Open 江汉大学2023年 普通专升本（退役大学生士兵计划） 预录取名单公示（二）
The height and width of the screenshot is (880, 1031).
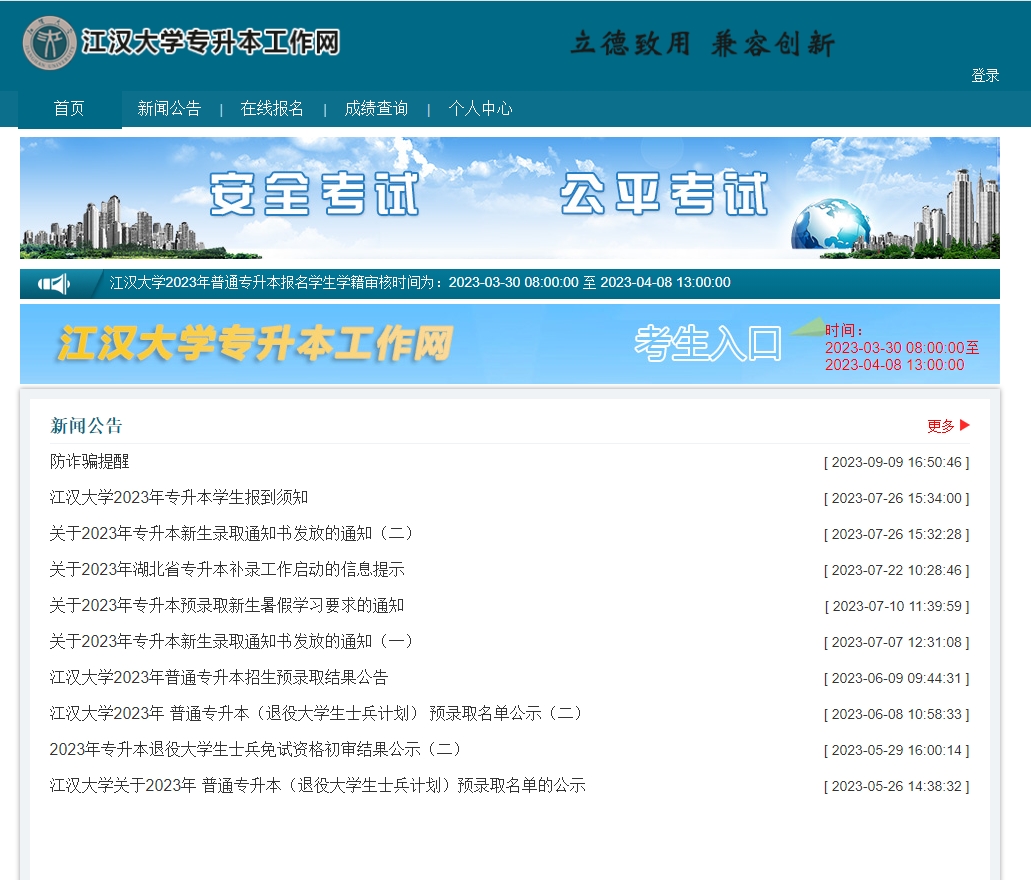(316, 714)
